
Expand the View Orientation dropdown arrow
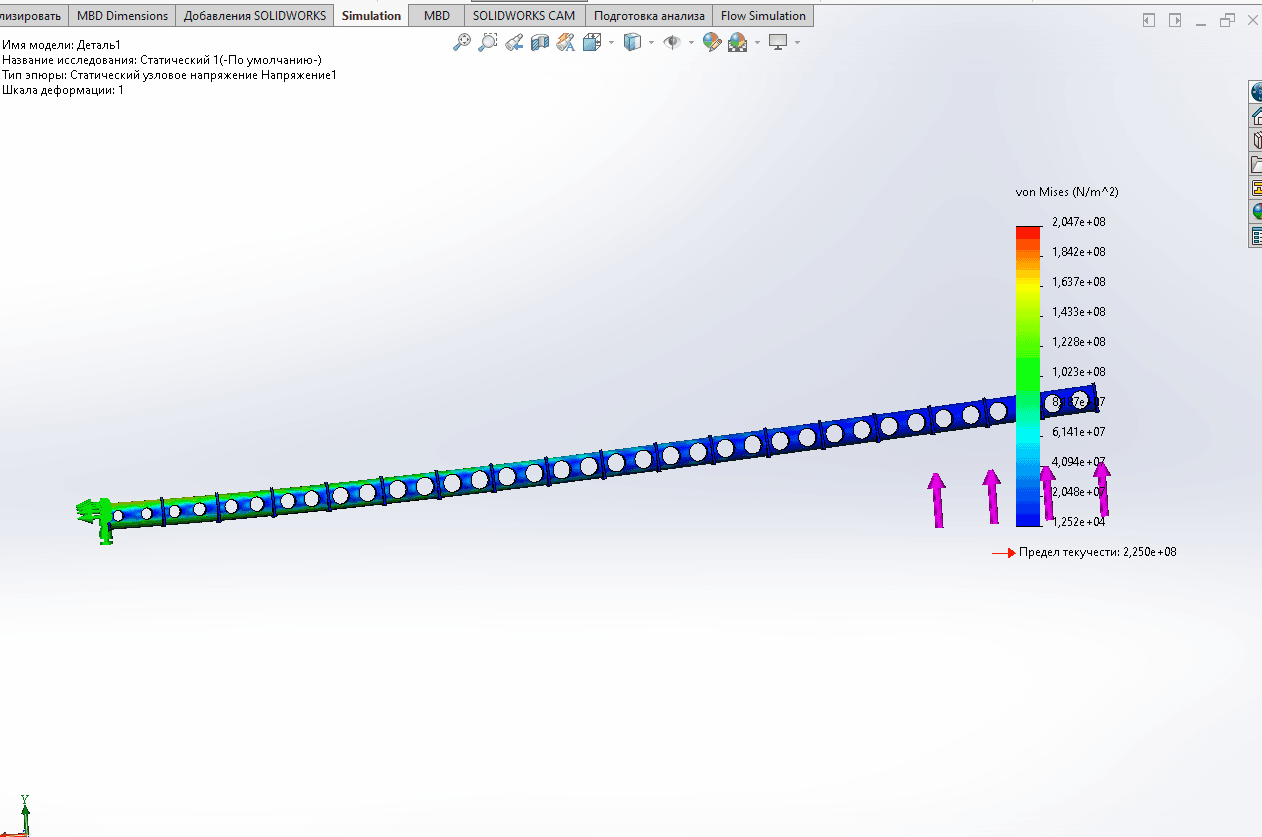(611, 42)
